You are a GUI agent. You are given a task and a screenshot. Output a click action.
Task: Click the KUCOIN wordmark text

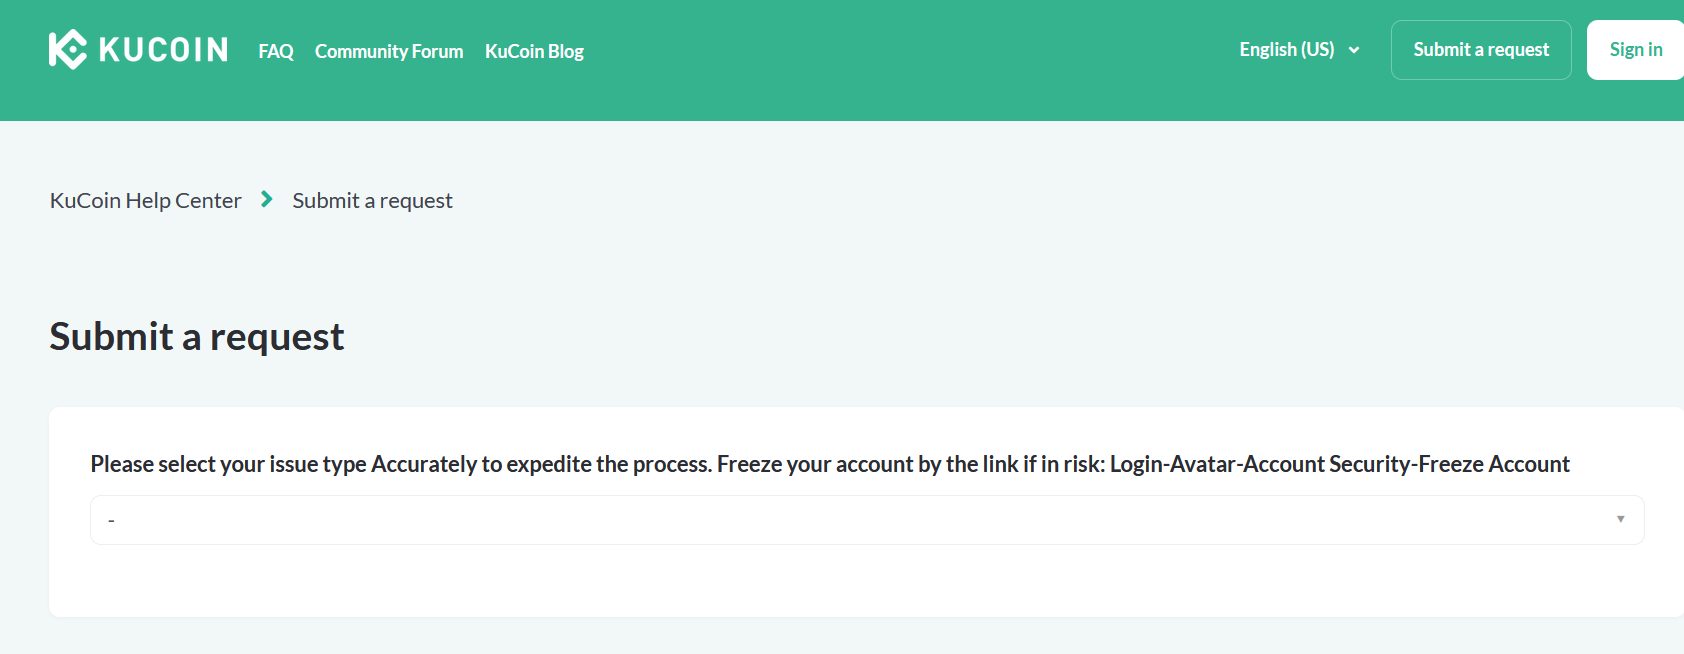tap(164, 50)
